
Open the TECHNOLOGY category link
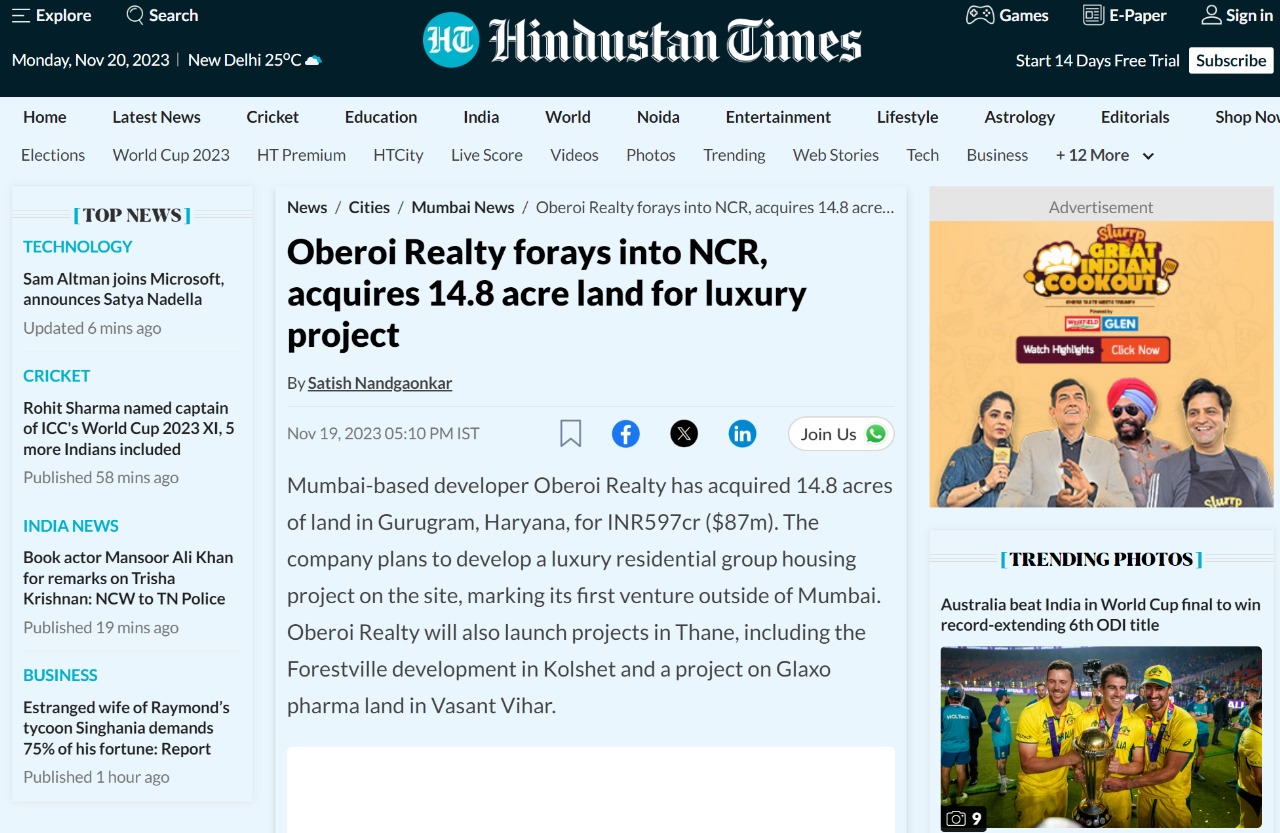tap(77, 246)
